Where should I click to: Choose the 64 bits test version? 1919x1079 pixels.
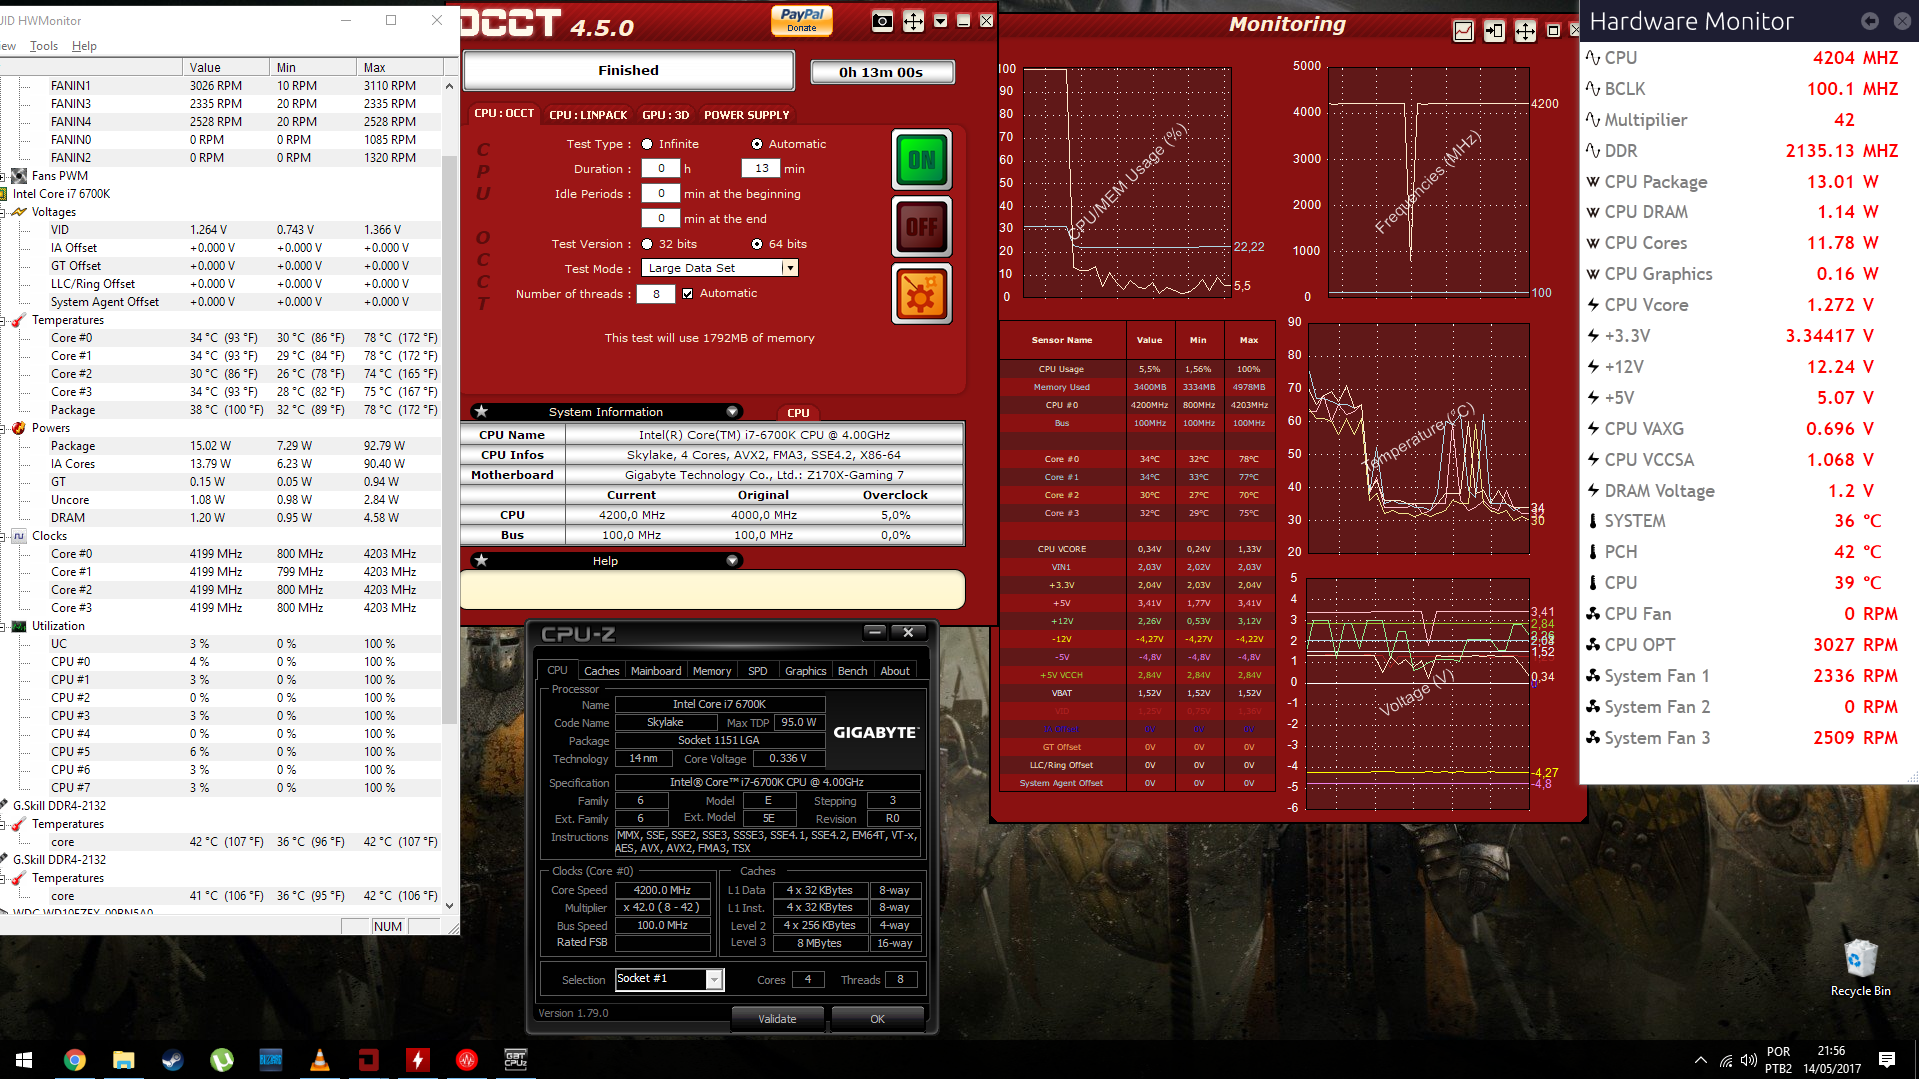point(757,244)
